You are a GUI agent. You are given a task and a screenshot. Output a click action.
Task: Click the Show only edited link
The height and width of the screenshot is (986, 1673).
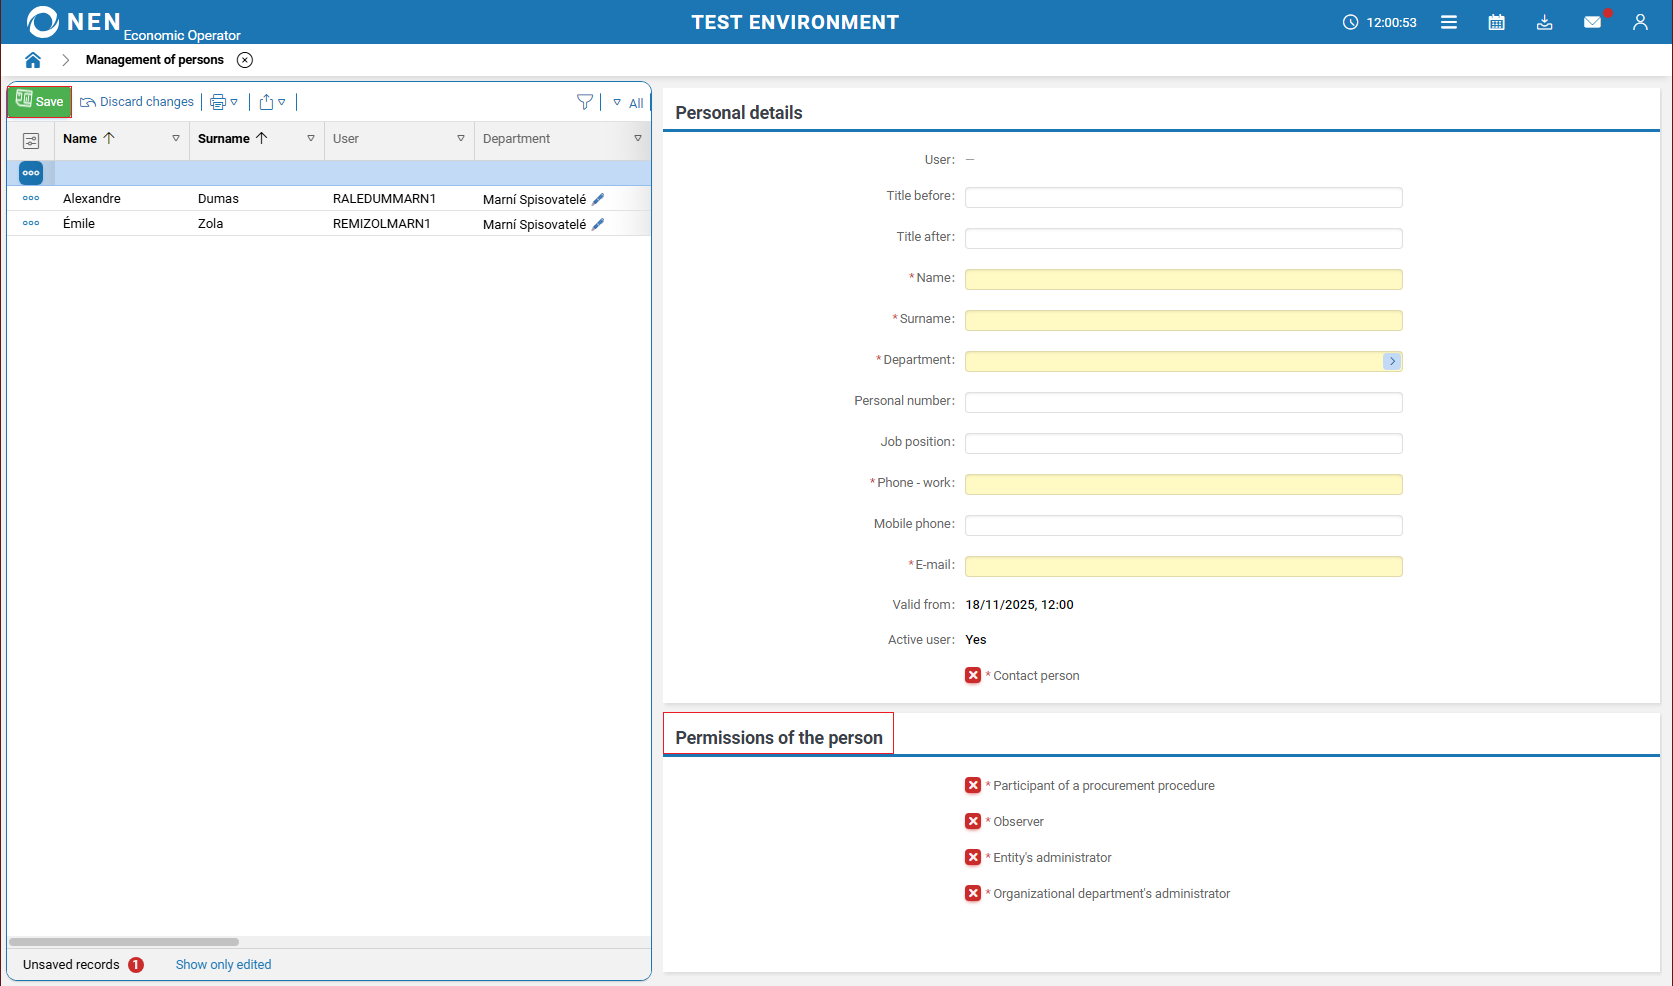223,964
